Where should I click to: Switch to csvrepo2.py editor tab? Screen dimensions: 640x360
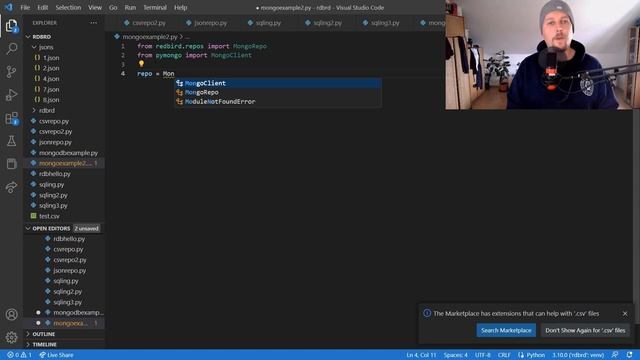click(x=145, y=23)
